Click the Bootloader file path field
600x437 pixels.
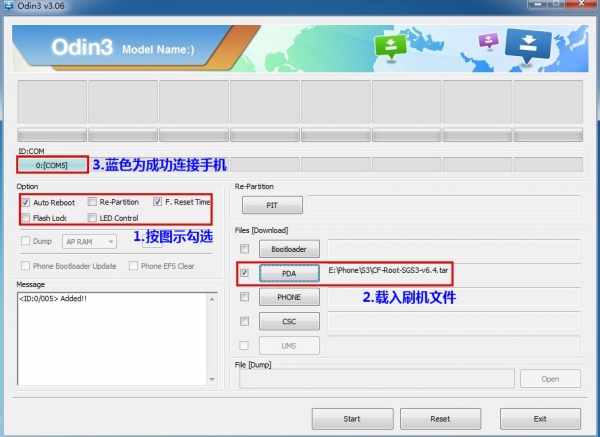point(454,249)
